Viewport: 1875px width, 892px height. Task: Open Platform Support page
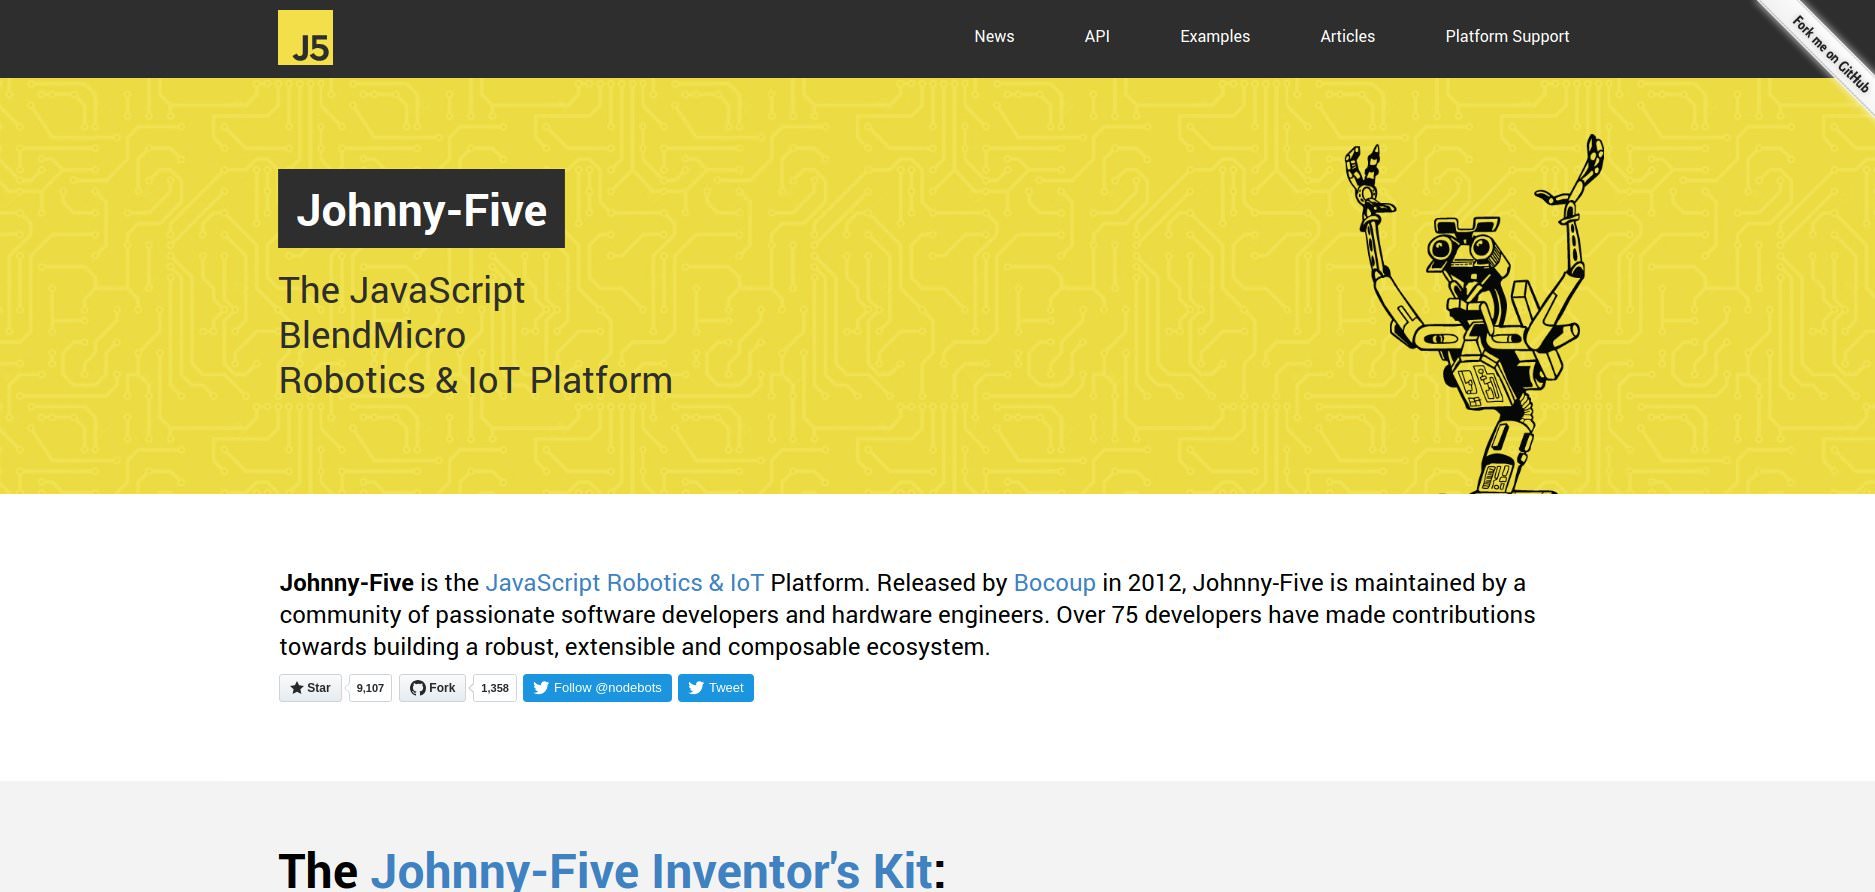(1507, 36)
